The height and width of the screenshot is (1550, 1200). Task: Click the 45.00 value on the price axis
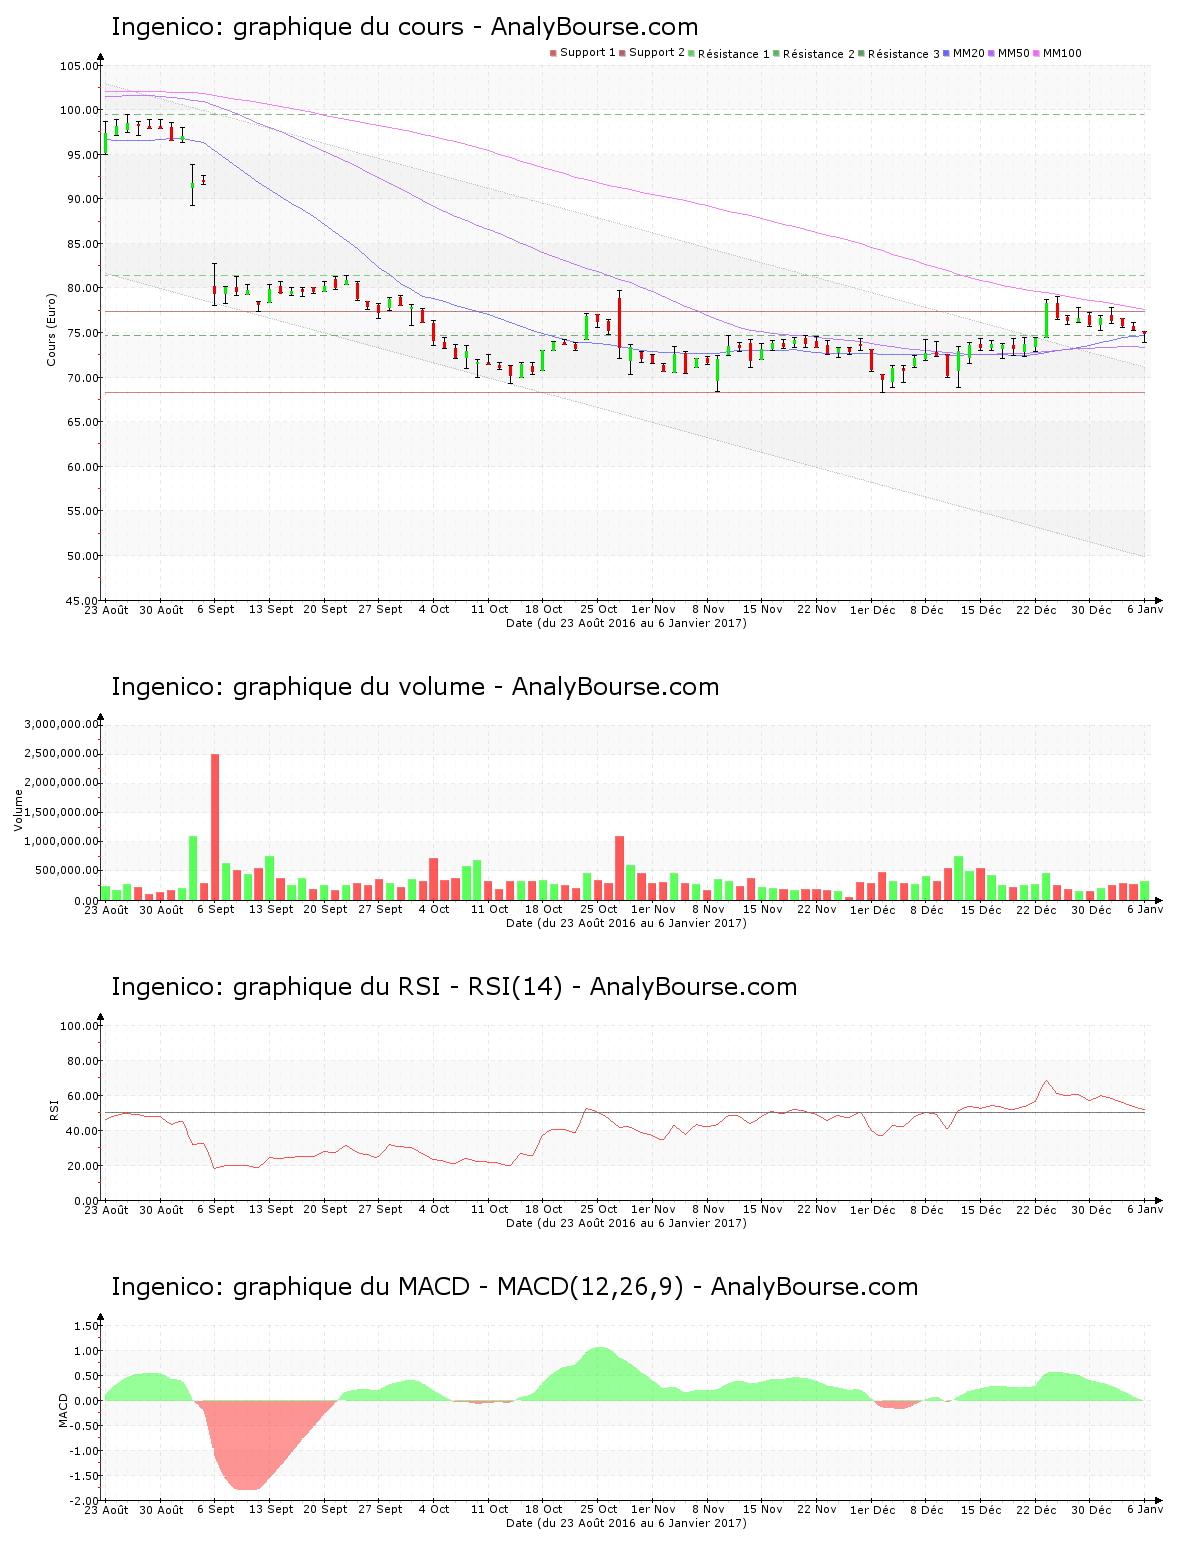pyautogui.click(x=82, y=601)
